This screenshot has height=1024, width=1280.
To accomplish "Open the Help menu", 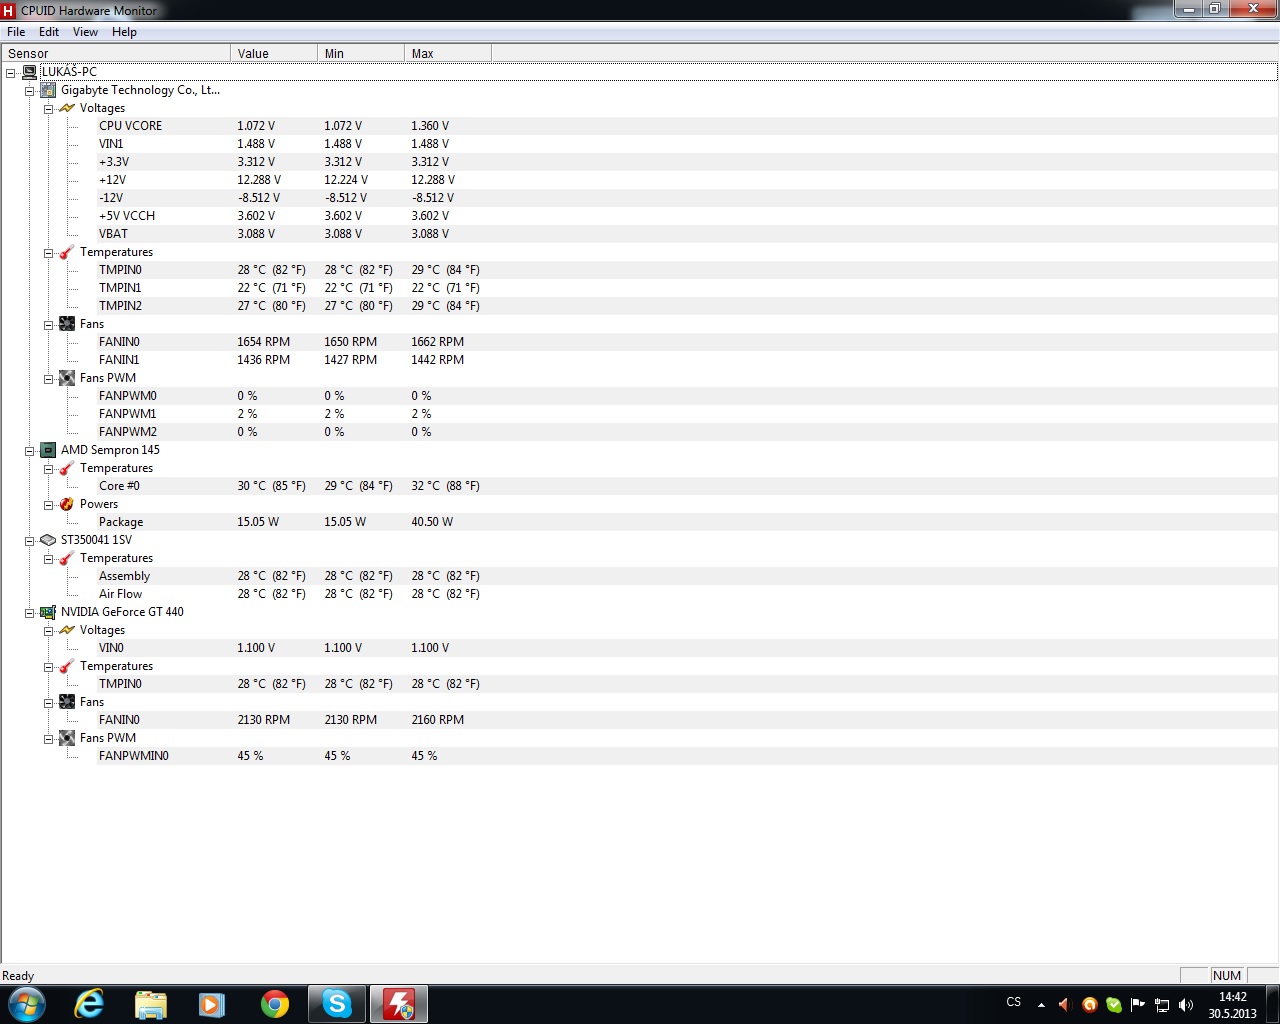I will 124,32.
